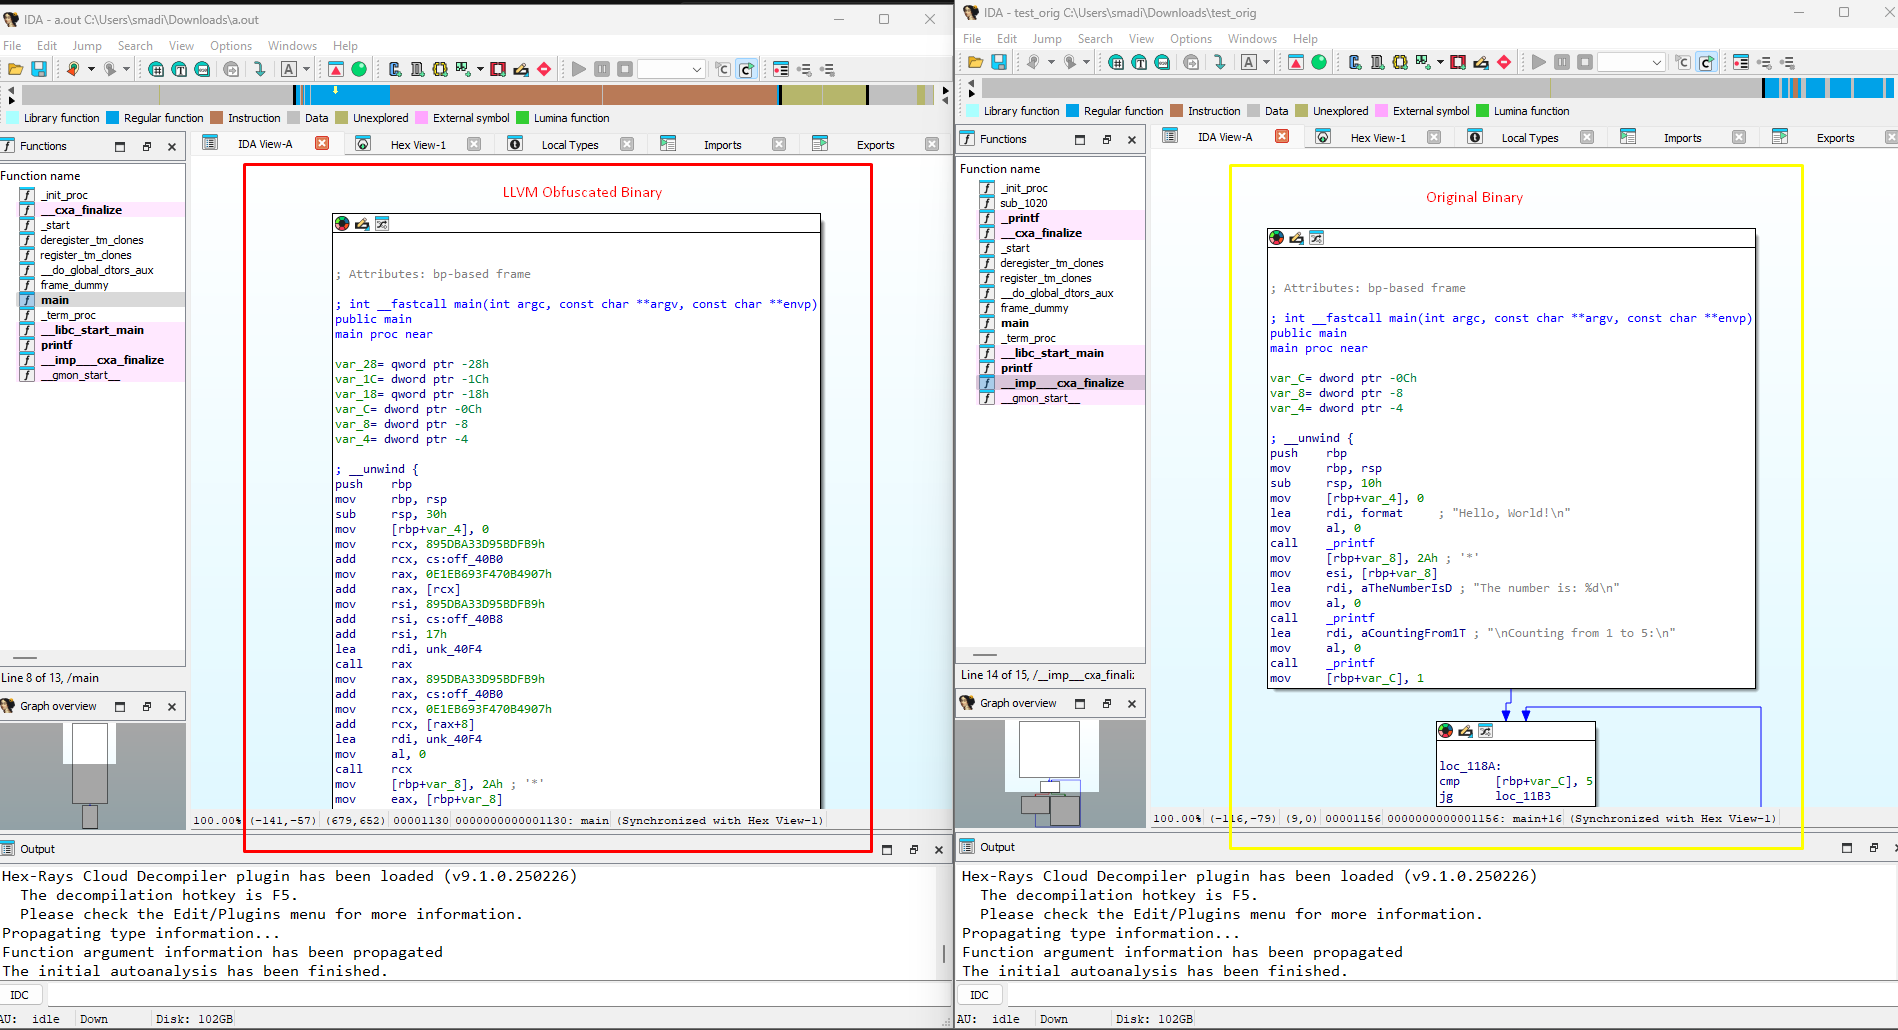1898x1030 pixels.
Task: Click the green circle icon in test_orig toolbar
Action: click(x=1319, y=62)
